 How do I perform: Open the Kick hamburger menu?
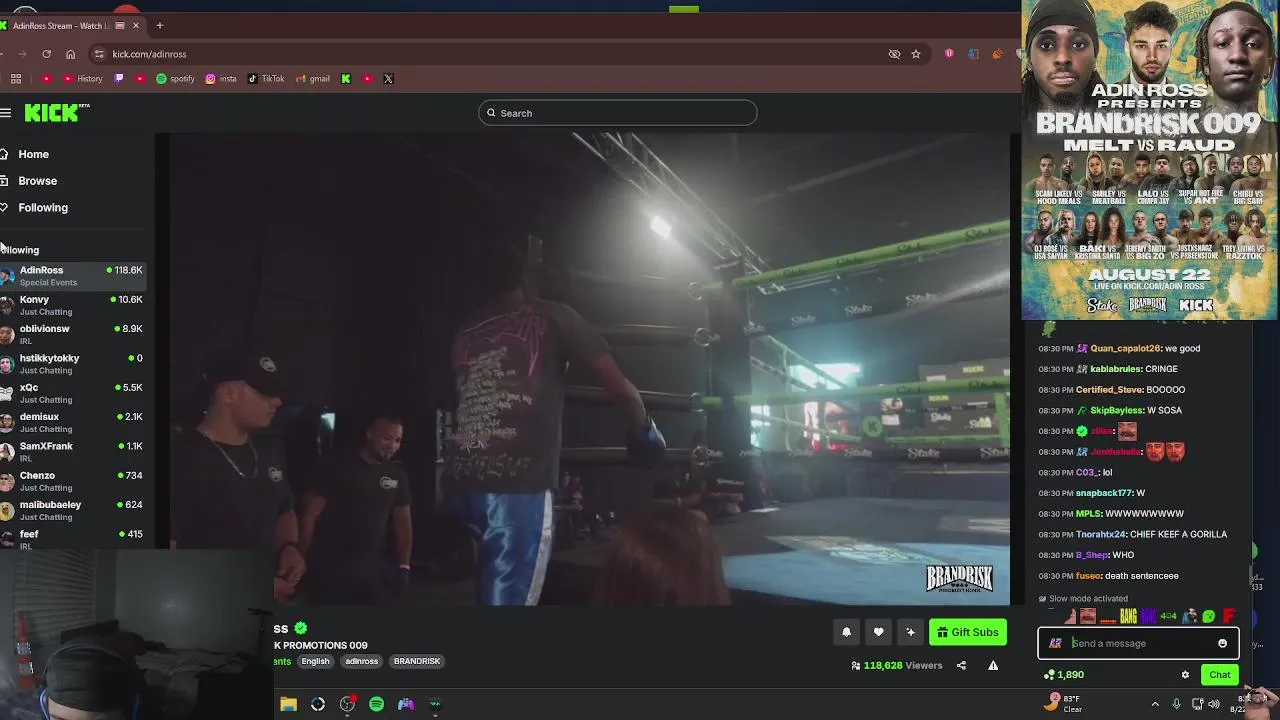[x=6, y=113]
